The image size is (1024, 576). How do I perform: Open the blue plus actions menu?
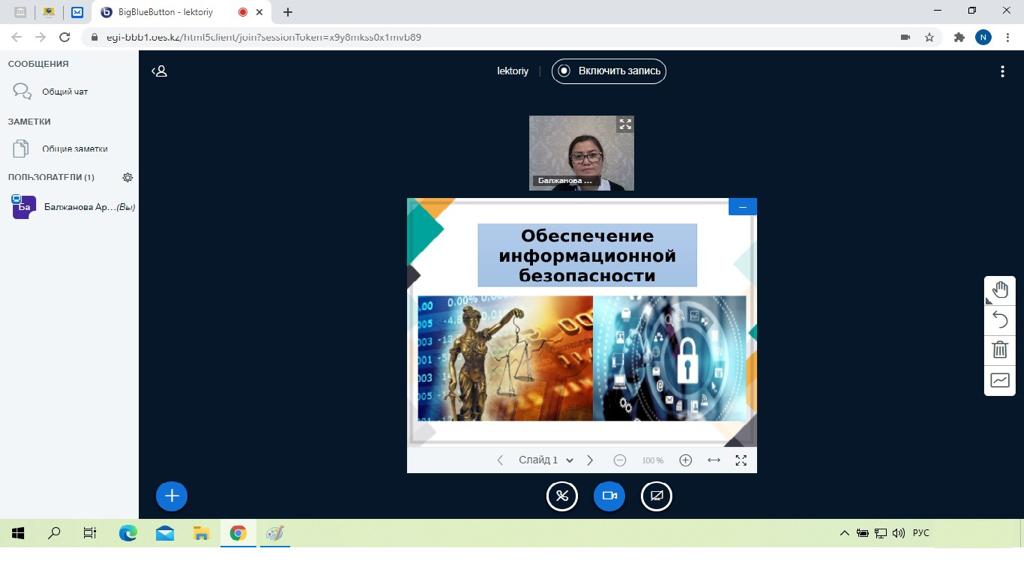172,496
